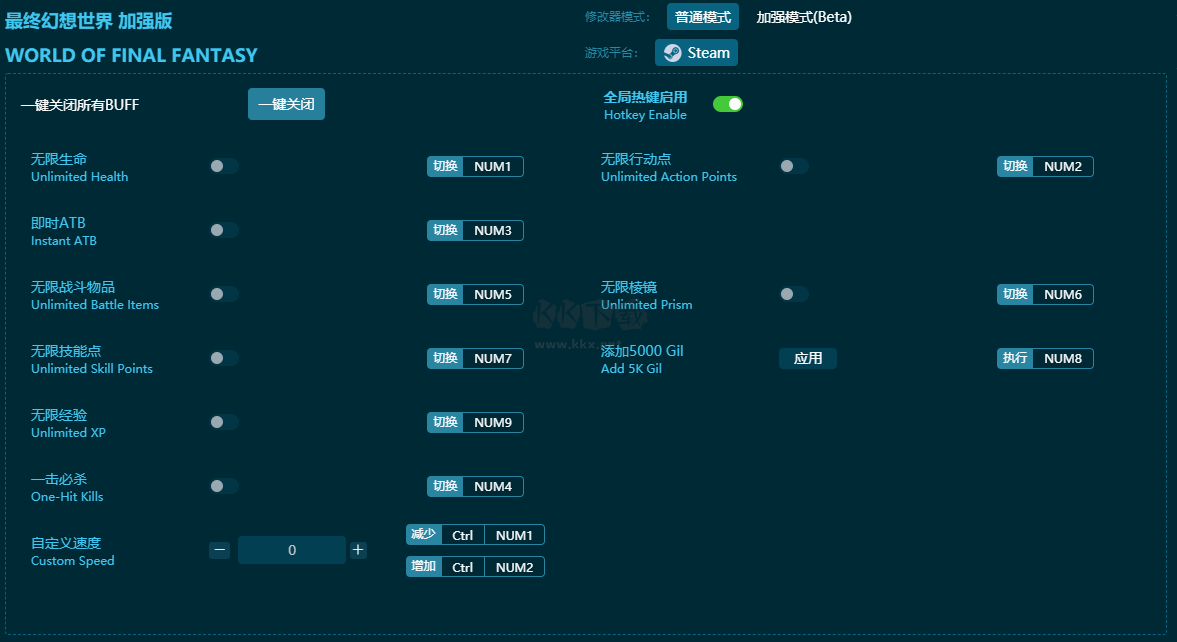Screen dimensions: 1177x642
Task: Toggle Unlimited Battle Items on
Action: tap(224, 294)
